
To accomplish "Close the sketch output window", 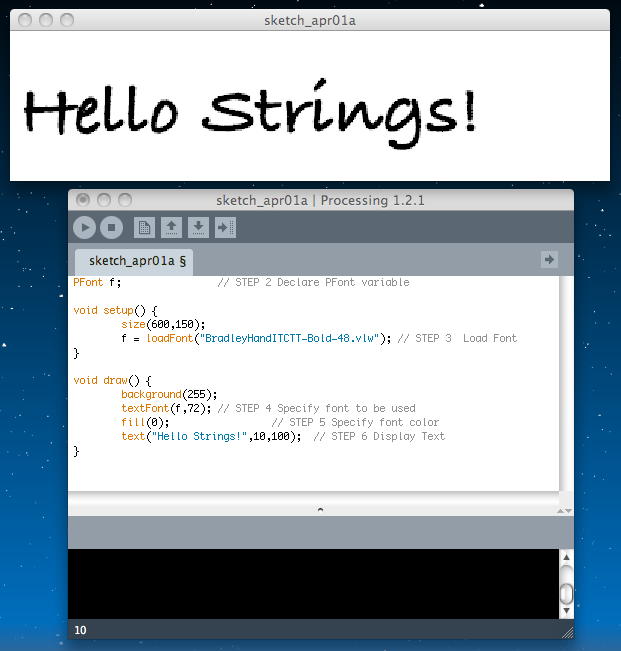I will click(25, 20).
